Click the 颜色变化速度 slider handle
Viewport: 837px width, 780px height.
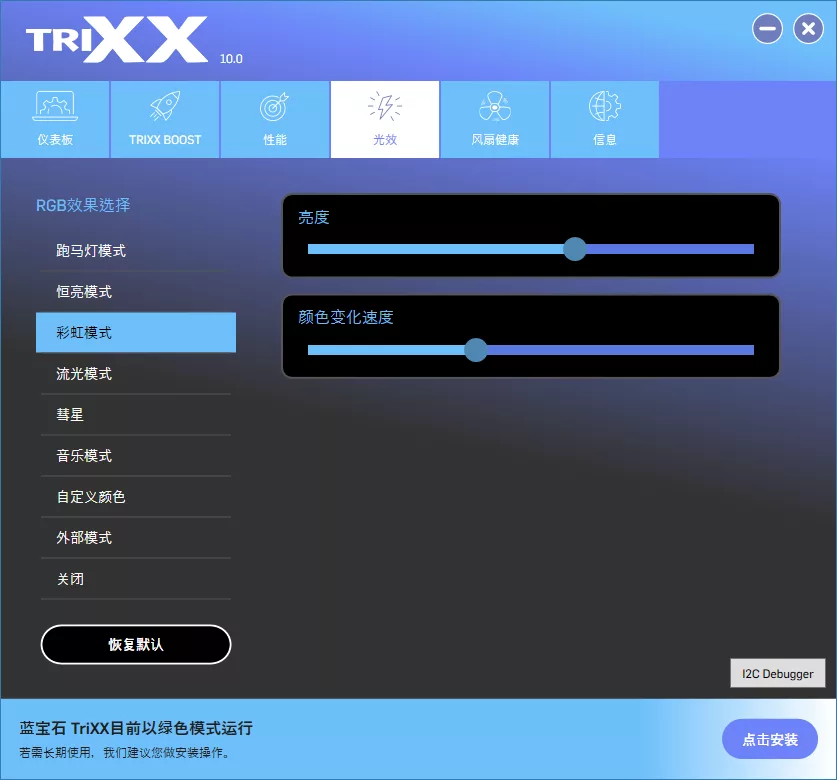tap(476, 350)
